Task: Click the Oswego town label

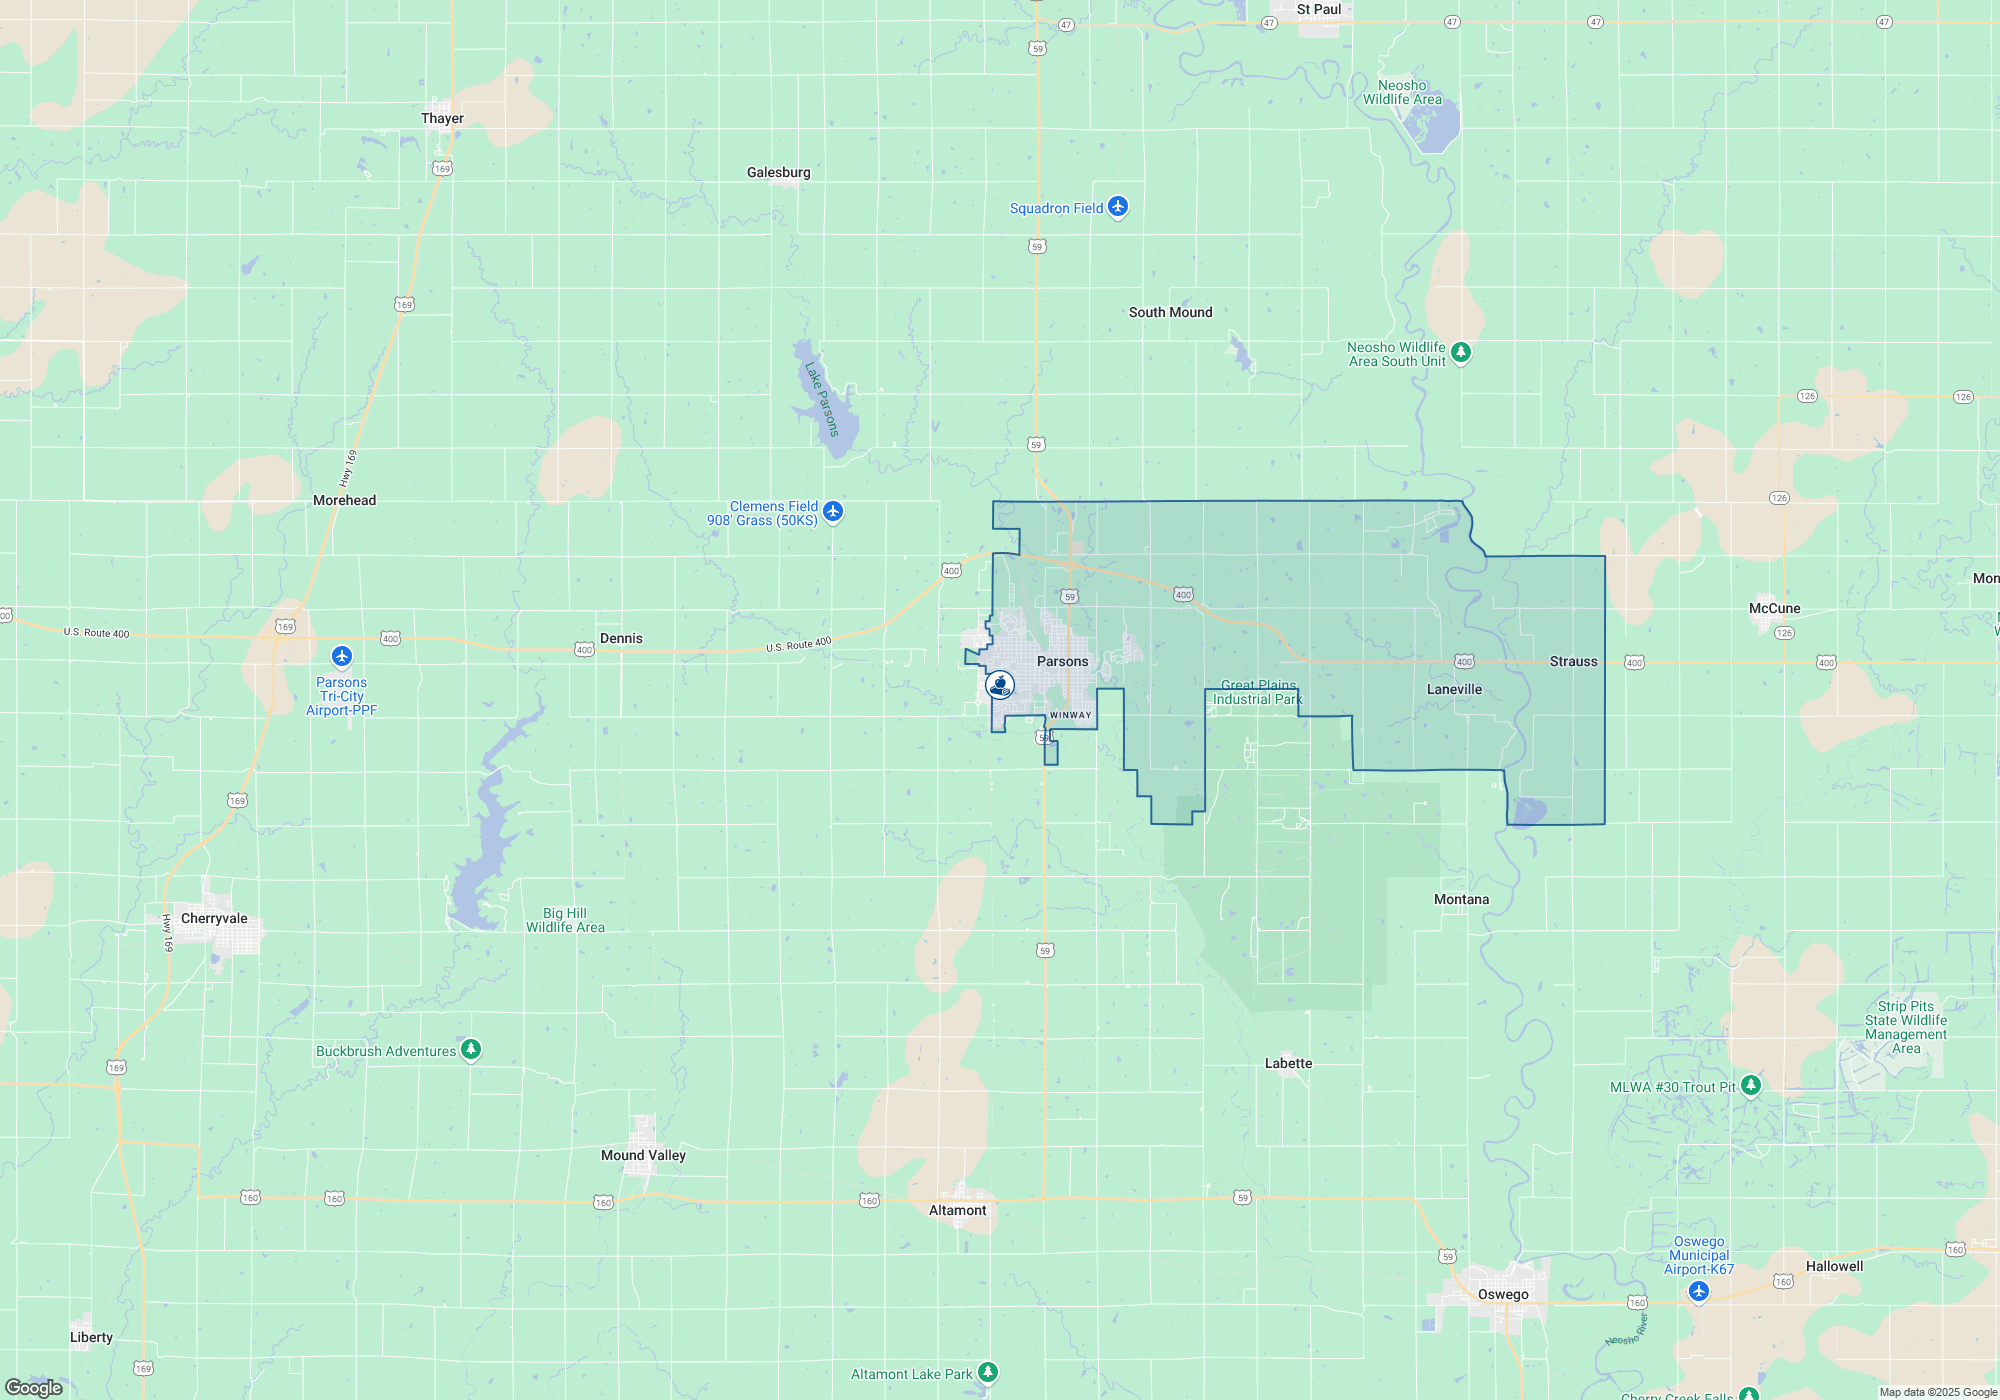Action: (1503, 1294)
